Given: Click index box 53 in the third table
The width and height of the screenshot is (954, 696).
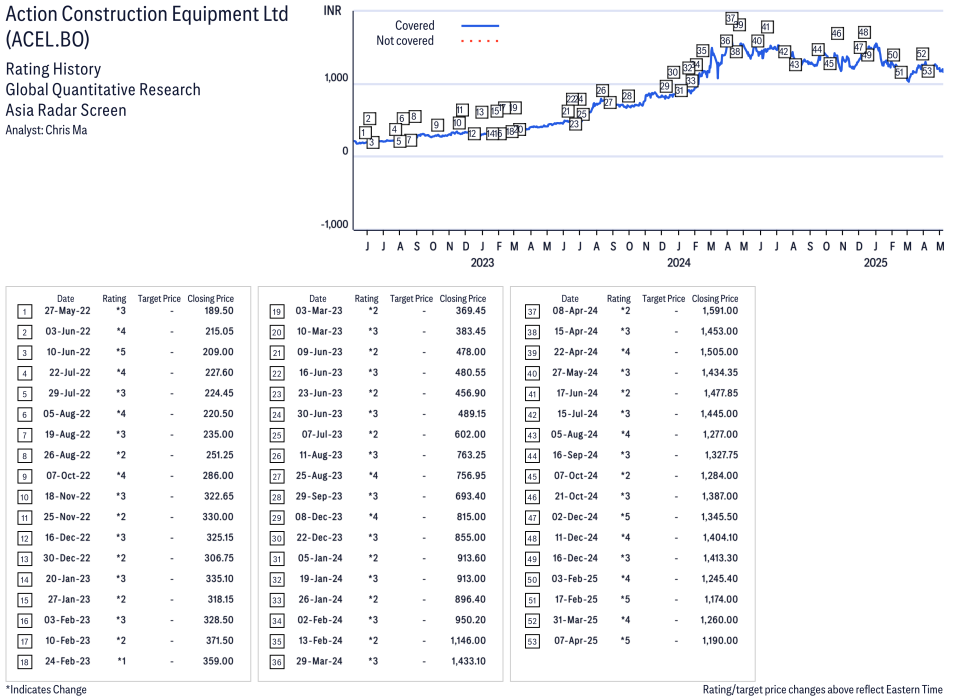Looking at the screenshot, I should pyautogui.click(x=532, y=642).
